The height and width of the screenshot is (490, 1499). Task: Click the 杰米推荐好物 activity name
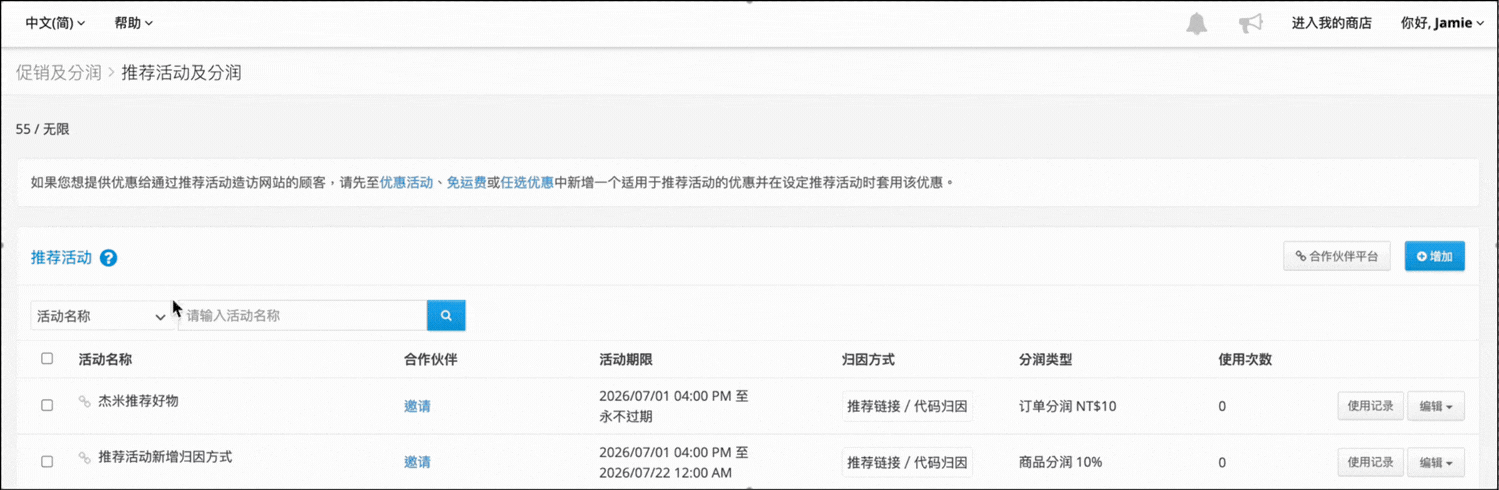[x=138, y=401]
